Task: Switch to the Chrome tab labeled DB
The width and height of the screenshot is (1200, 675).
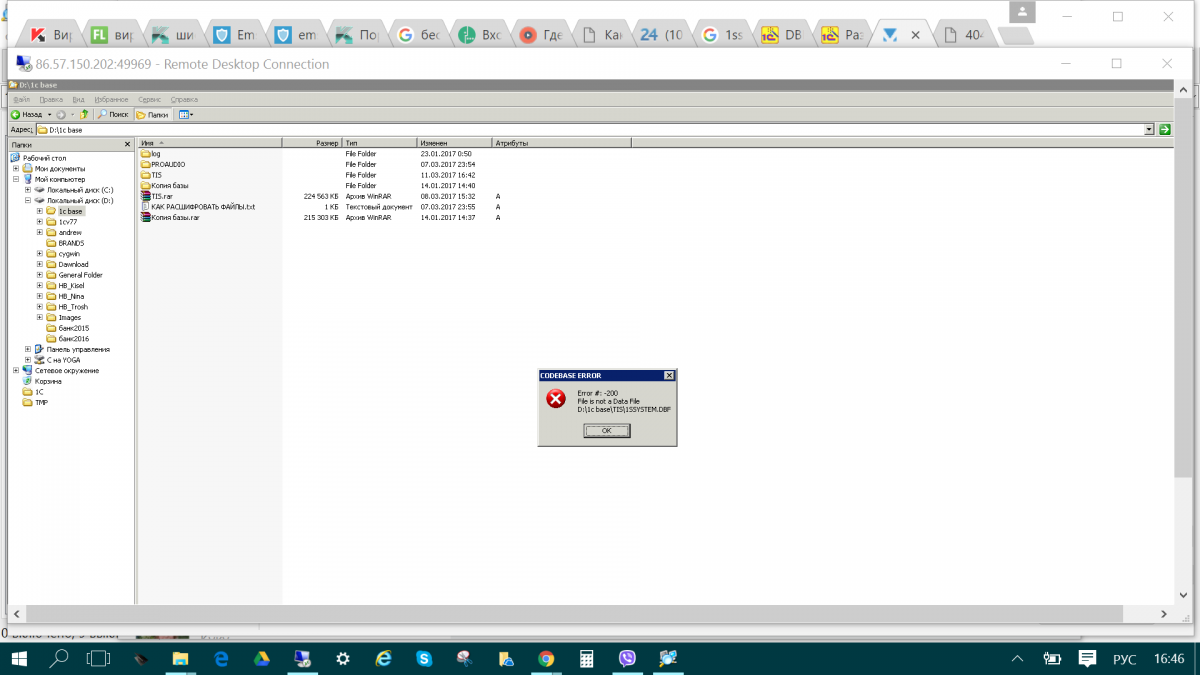Action: pos(782,35)
